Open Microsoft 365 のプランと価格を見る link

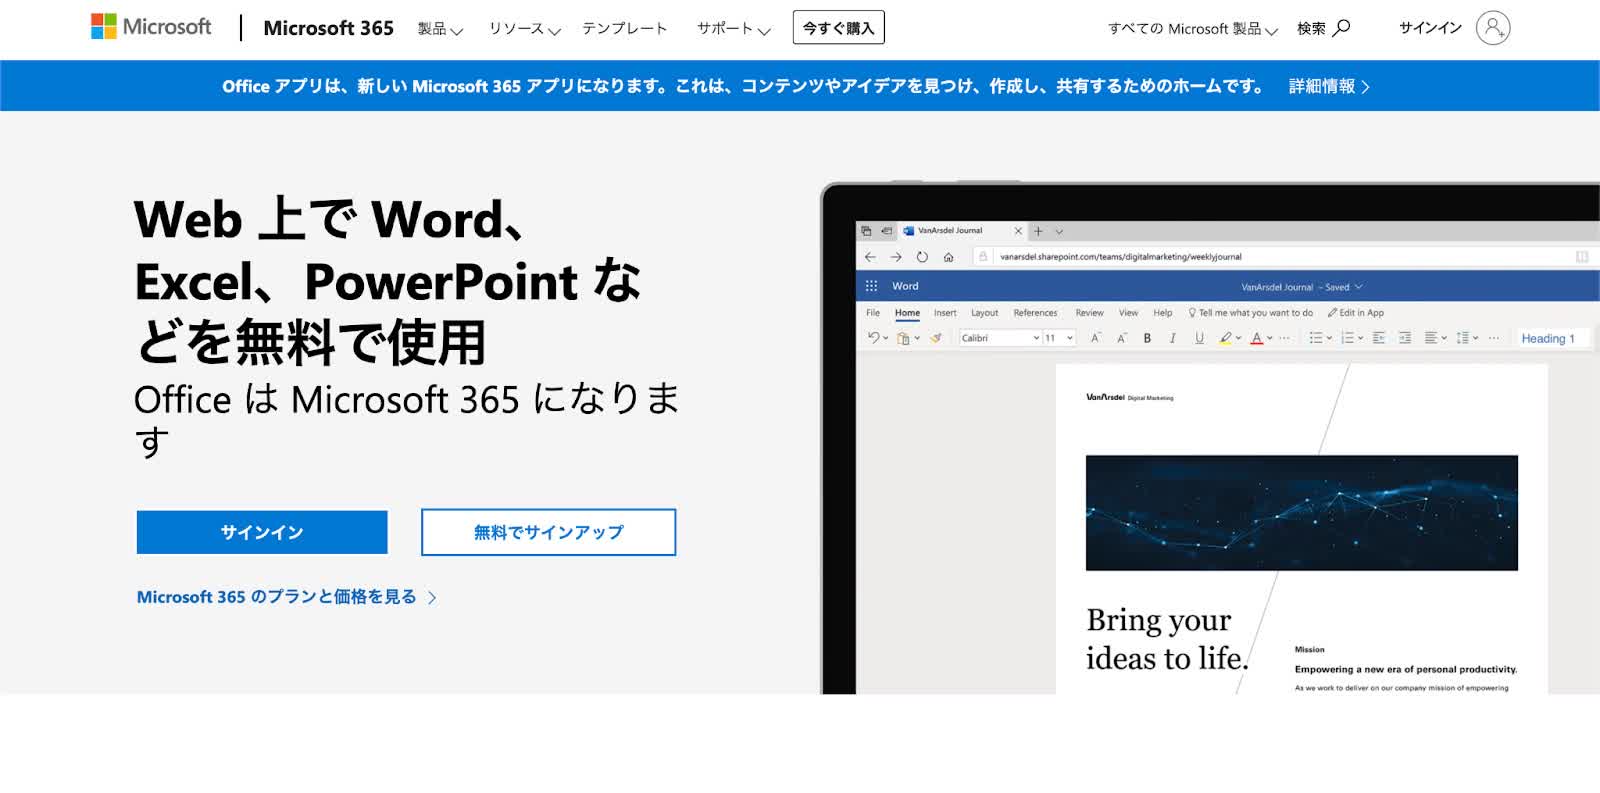point(287,597)
